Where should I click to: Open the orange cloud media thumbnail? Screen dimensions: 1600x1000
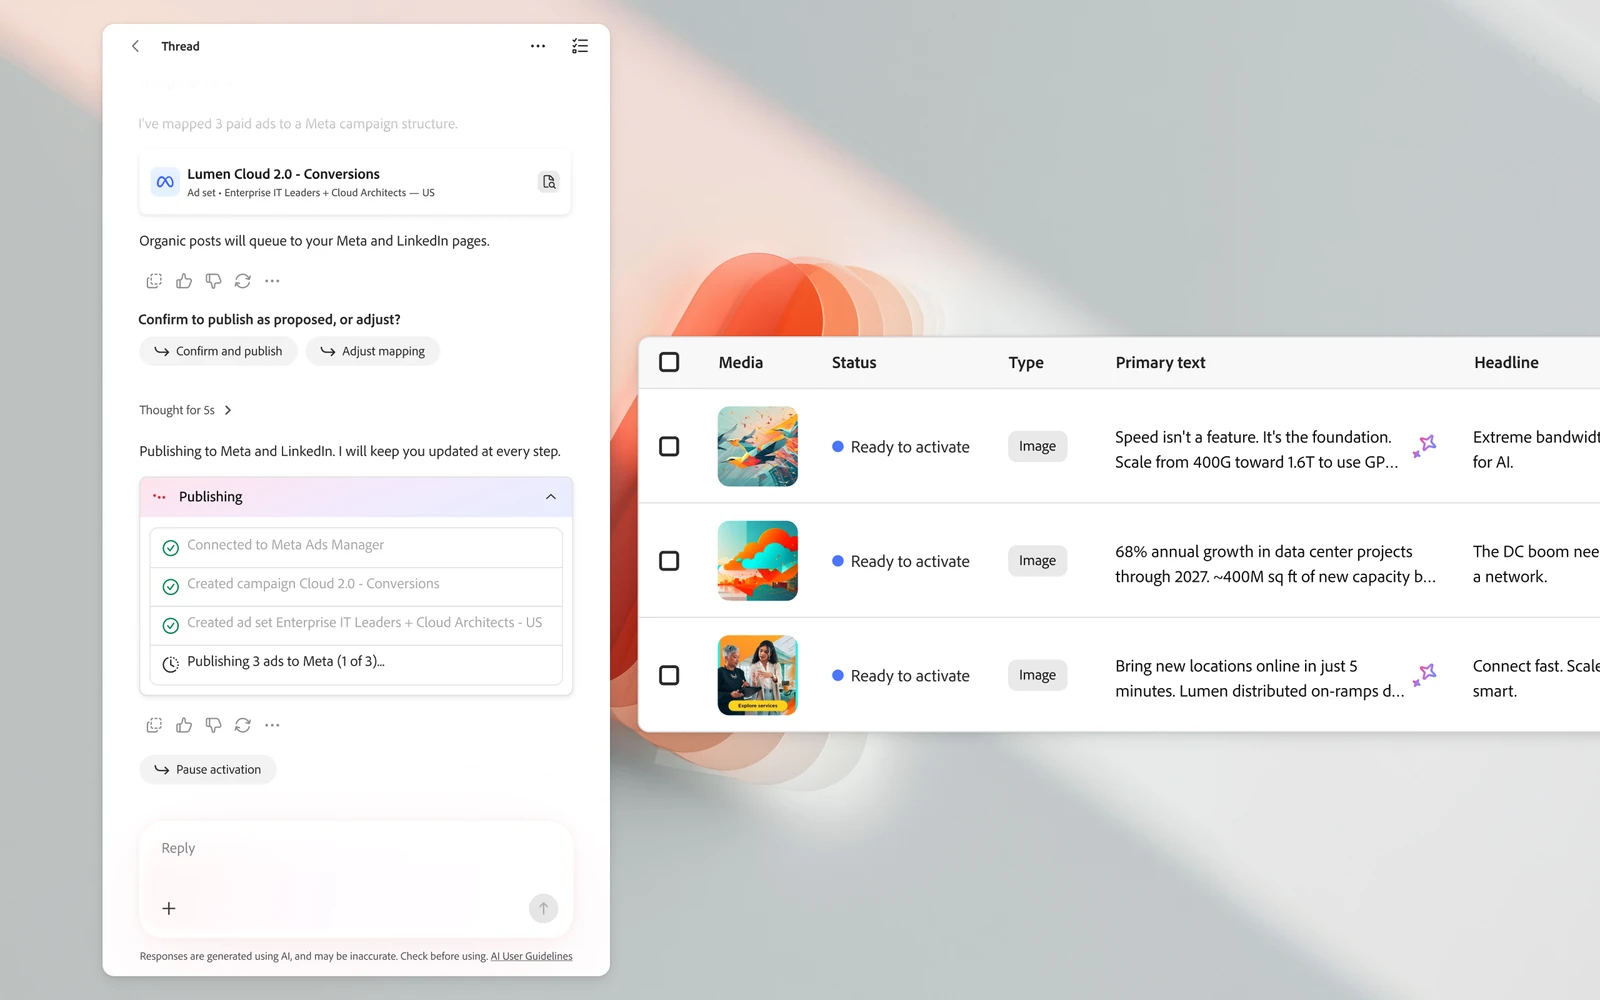tap(758, 561)
